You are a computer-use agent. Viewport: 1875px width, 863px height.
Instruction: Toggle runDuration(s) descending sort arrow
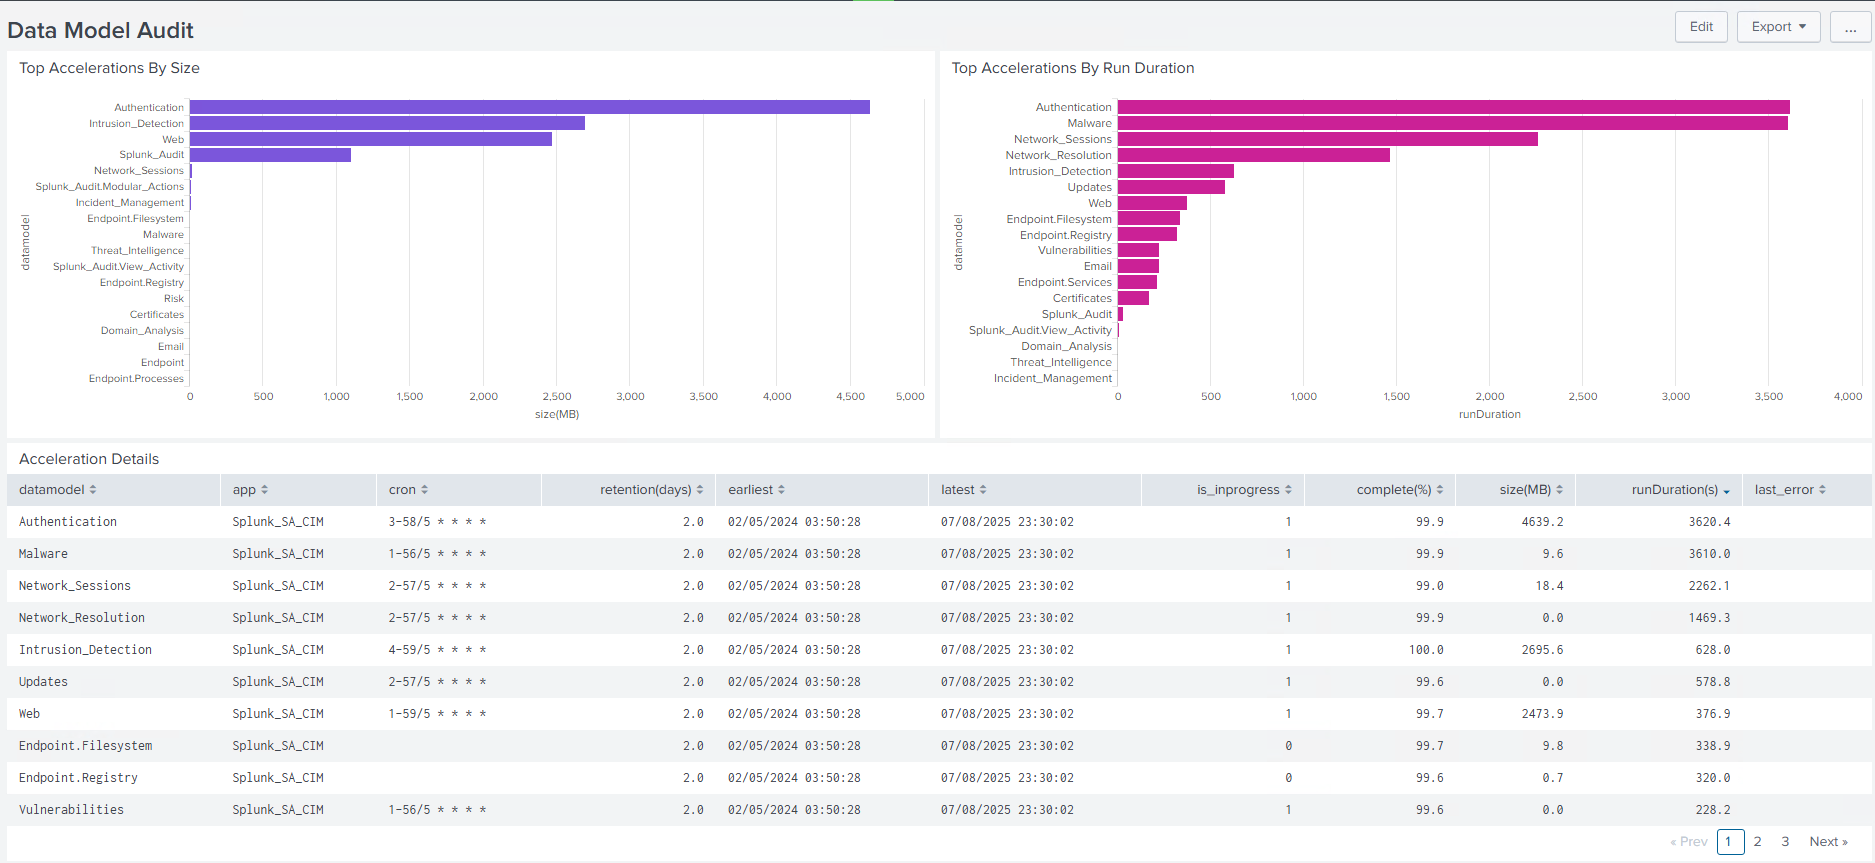(x=1726, y=491)
